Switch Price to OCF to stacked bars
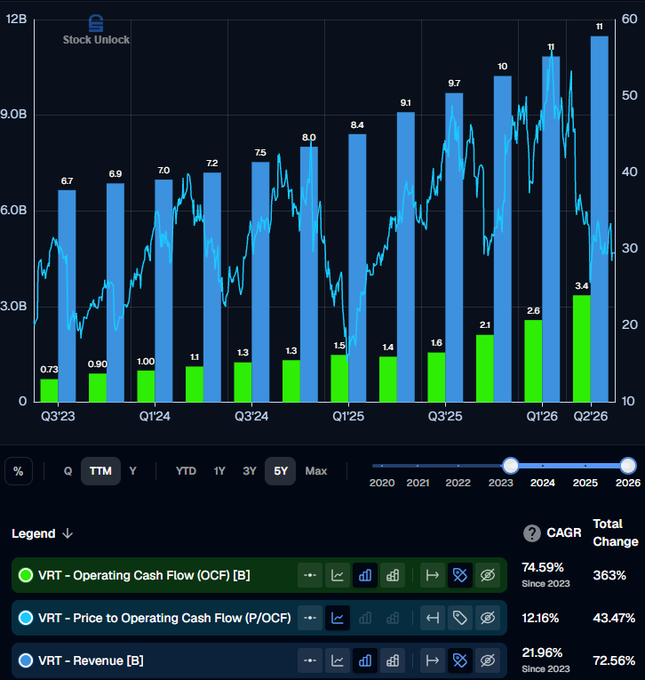The image size is (645, 680). point(393,618)
